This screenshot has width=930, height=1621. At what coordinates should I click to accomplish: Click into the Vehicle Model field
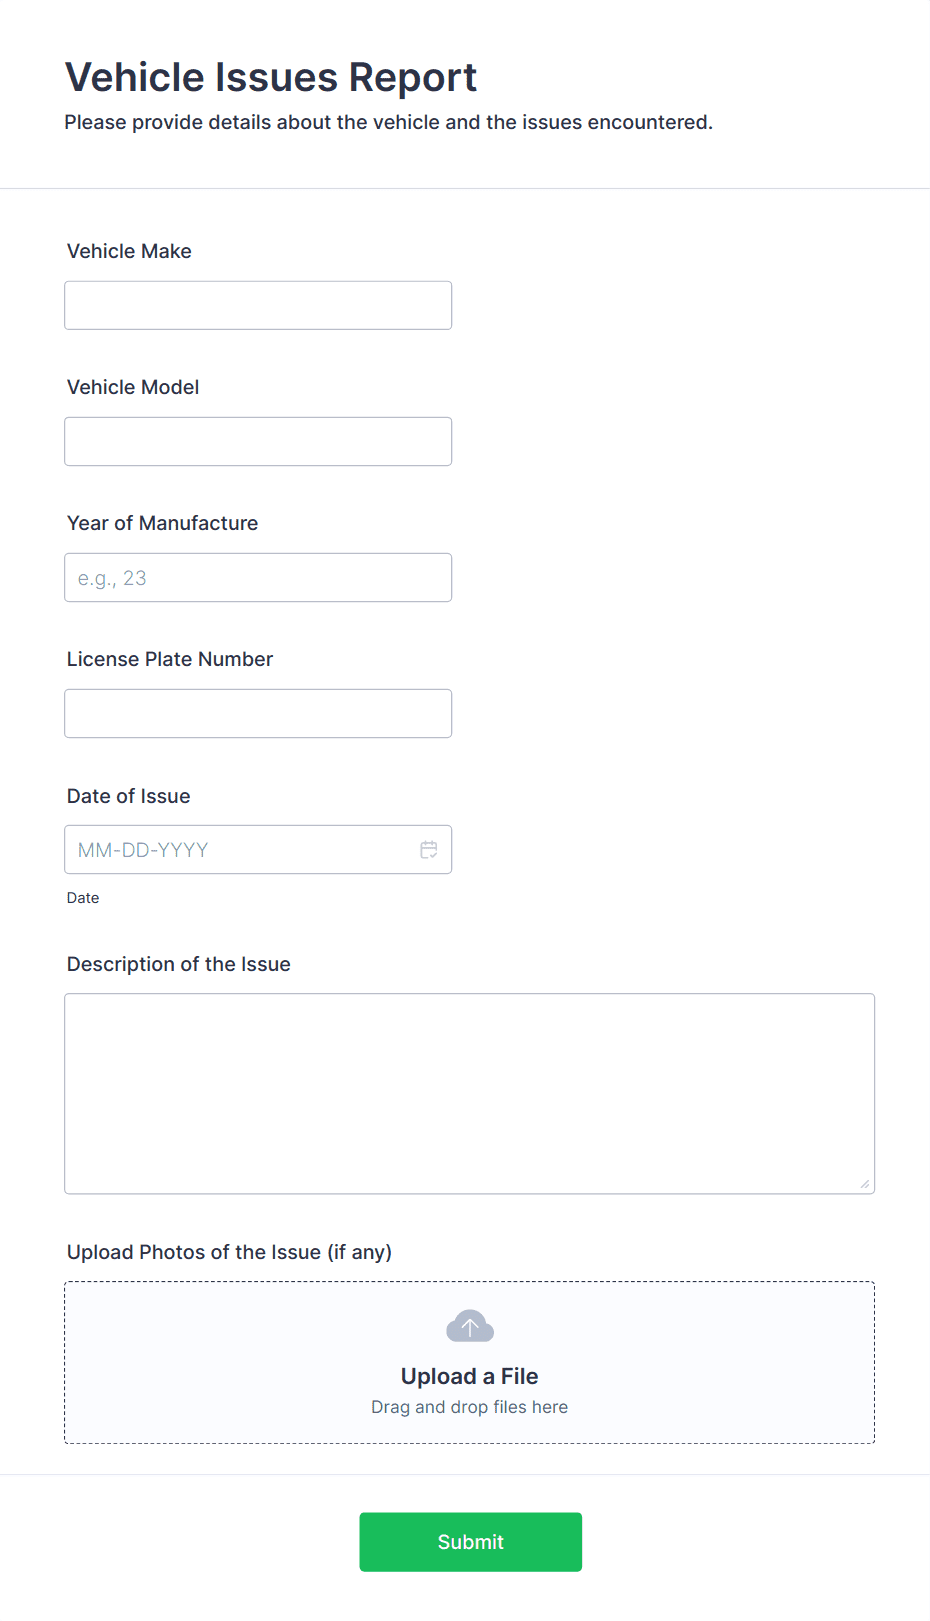[x=258, y=442]
